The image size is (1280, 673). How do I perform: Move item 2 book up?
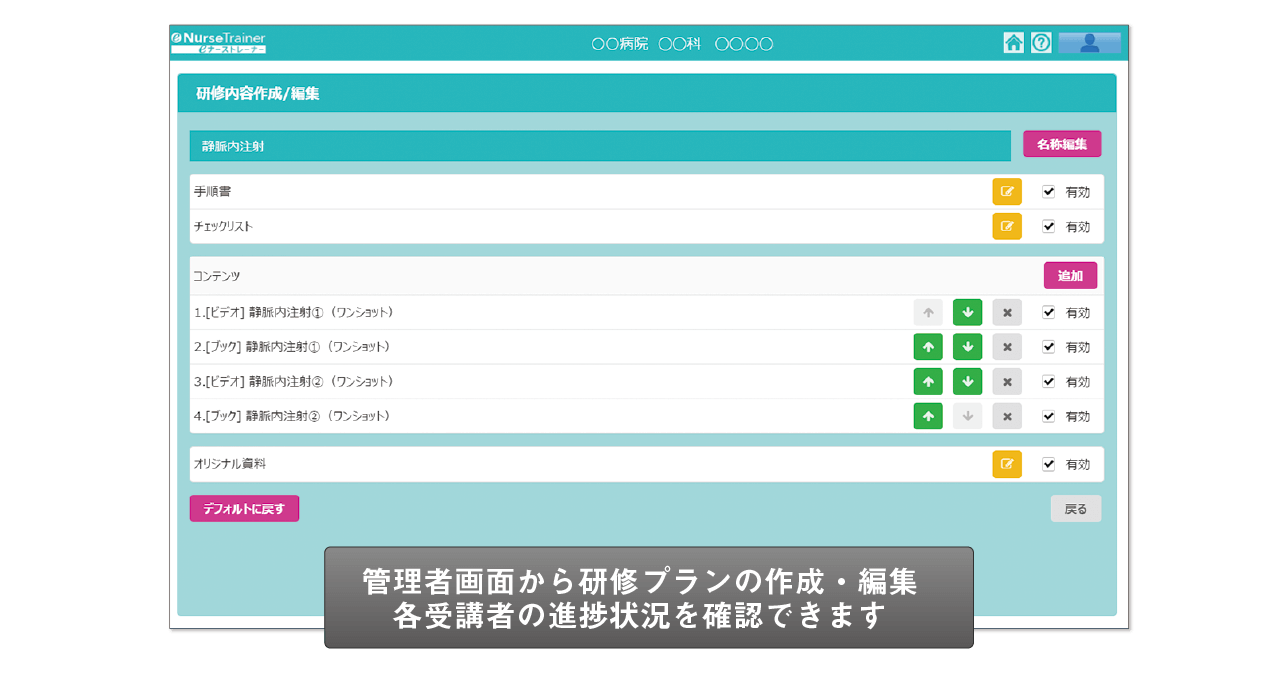click(928, 347)
